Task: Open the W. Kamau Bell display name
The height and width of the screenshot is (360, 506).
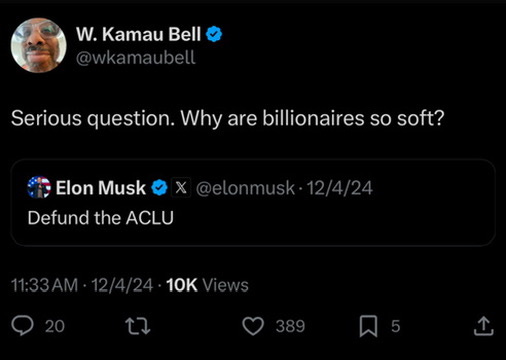Action: [x=138, y=34]
